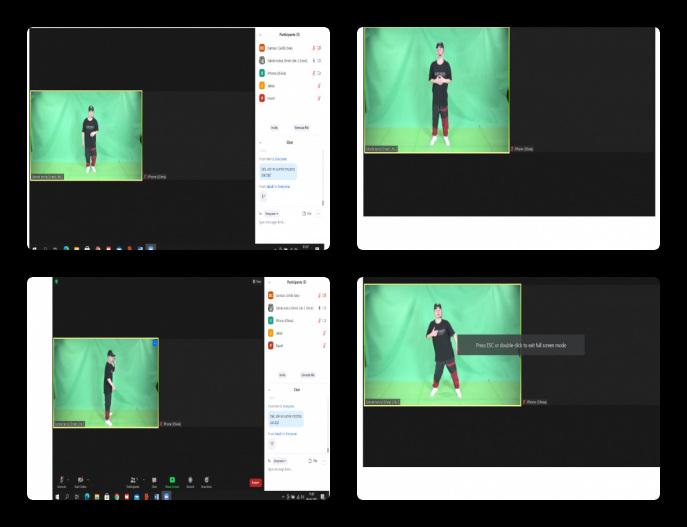Click the dancer video tile in bottom-left screenshot
The image size is (687, 527).
pyautogui.click(x=106, y=382)
